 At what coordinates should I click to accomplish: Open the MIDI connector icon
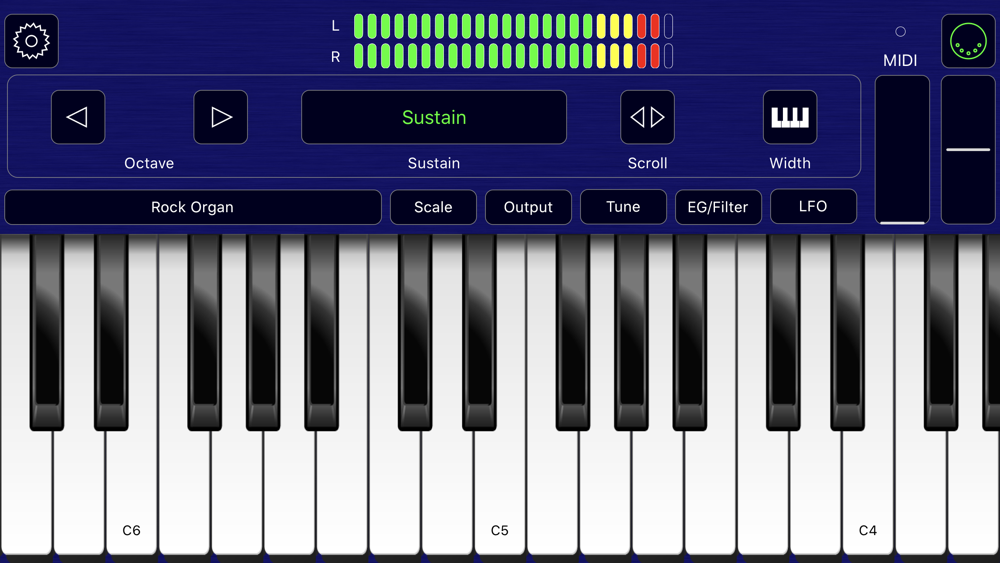click(x=968, y=41)
